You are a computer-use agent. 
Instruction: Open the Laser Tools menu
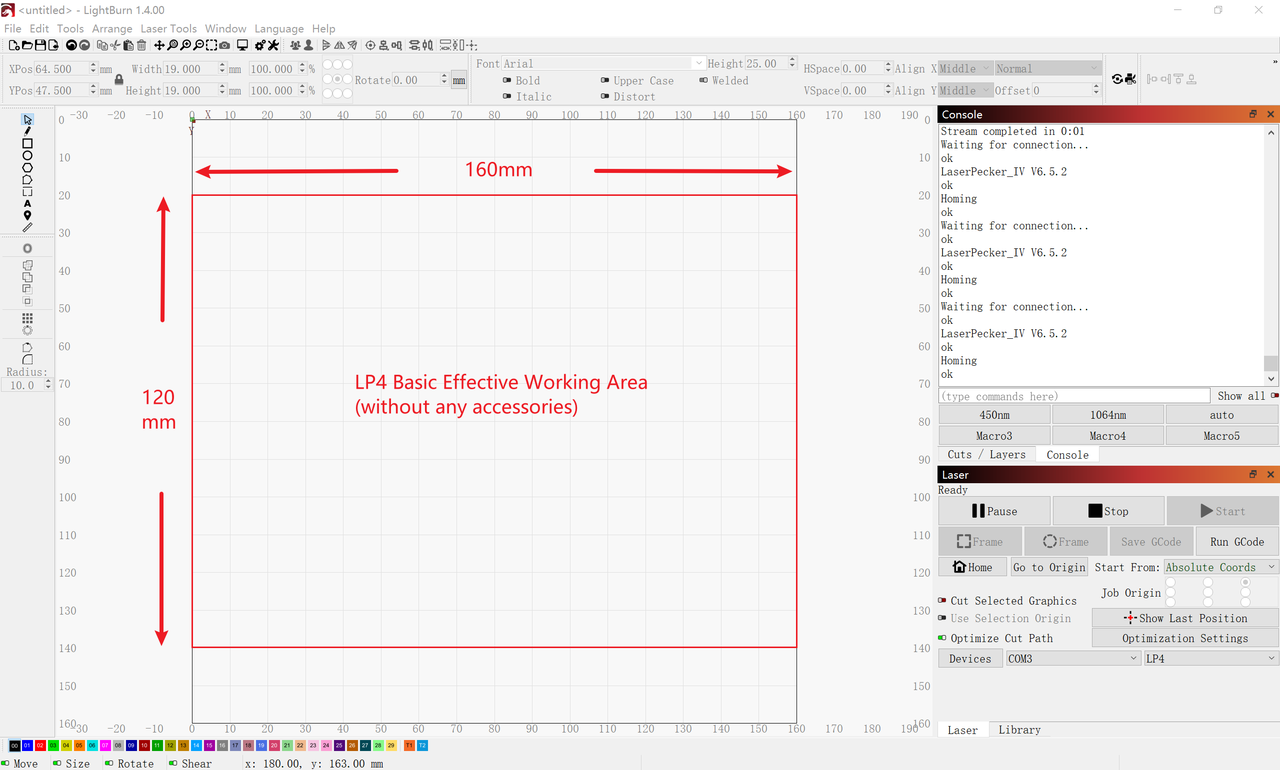pyautogui.click(x=169, y=29)
